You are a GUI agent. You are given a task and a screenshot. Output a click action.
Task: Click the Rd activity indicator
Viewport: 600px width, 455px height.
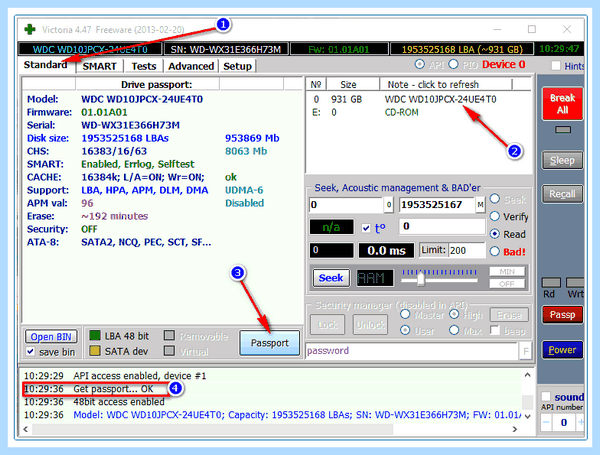[551, 283]
